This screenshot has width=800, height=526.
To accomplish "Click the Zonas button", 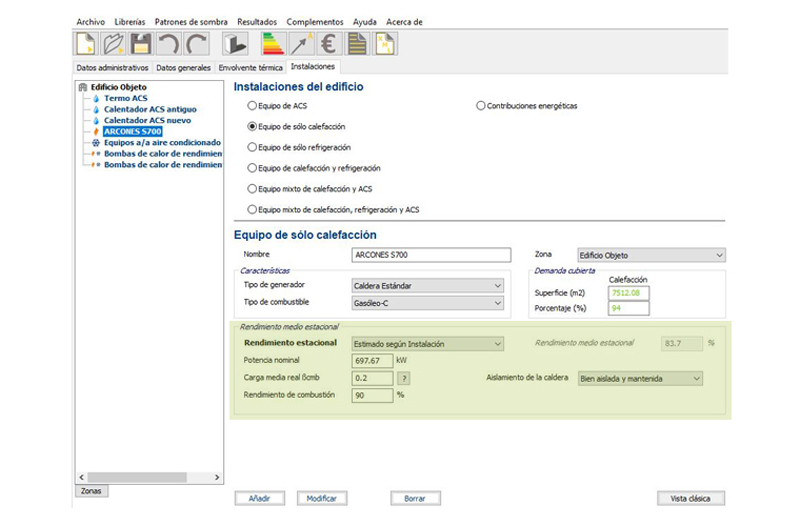I will pyautogui.click(x=91, y=491).
